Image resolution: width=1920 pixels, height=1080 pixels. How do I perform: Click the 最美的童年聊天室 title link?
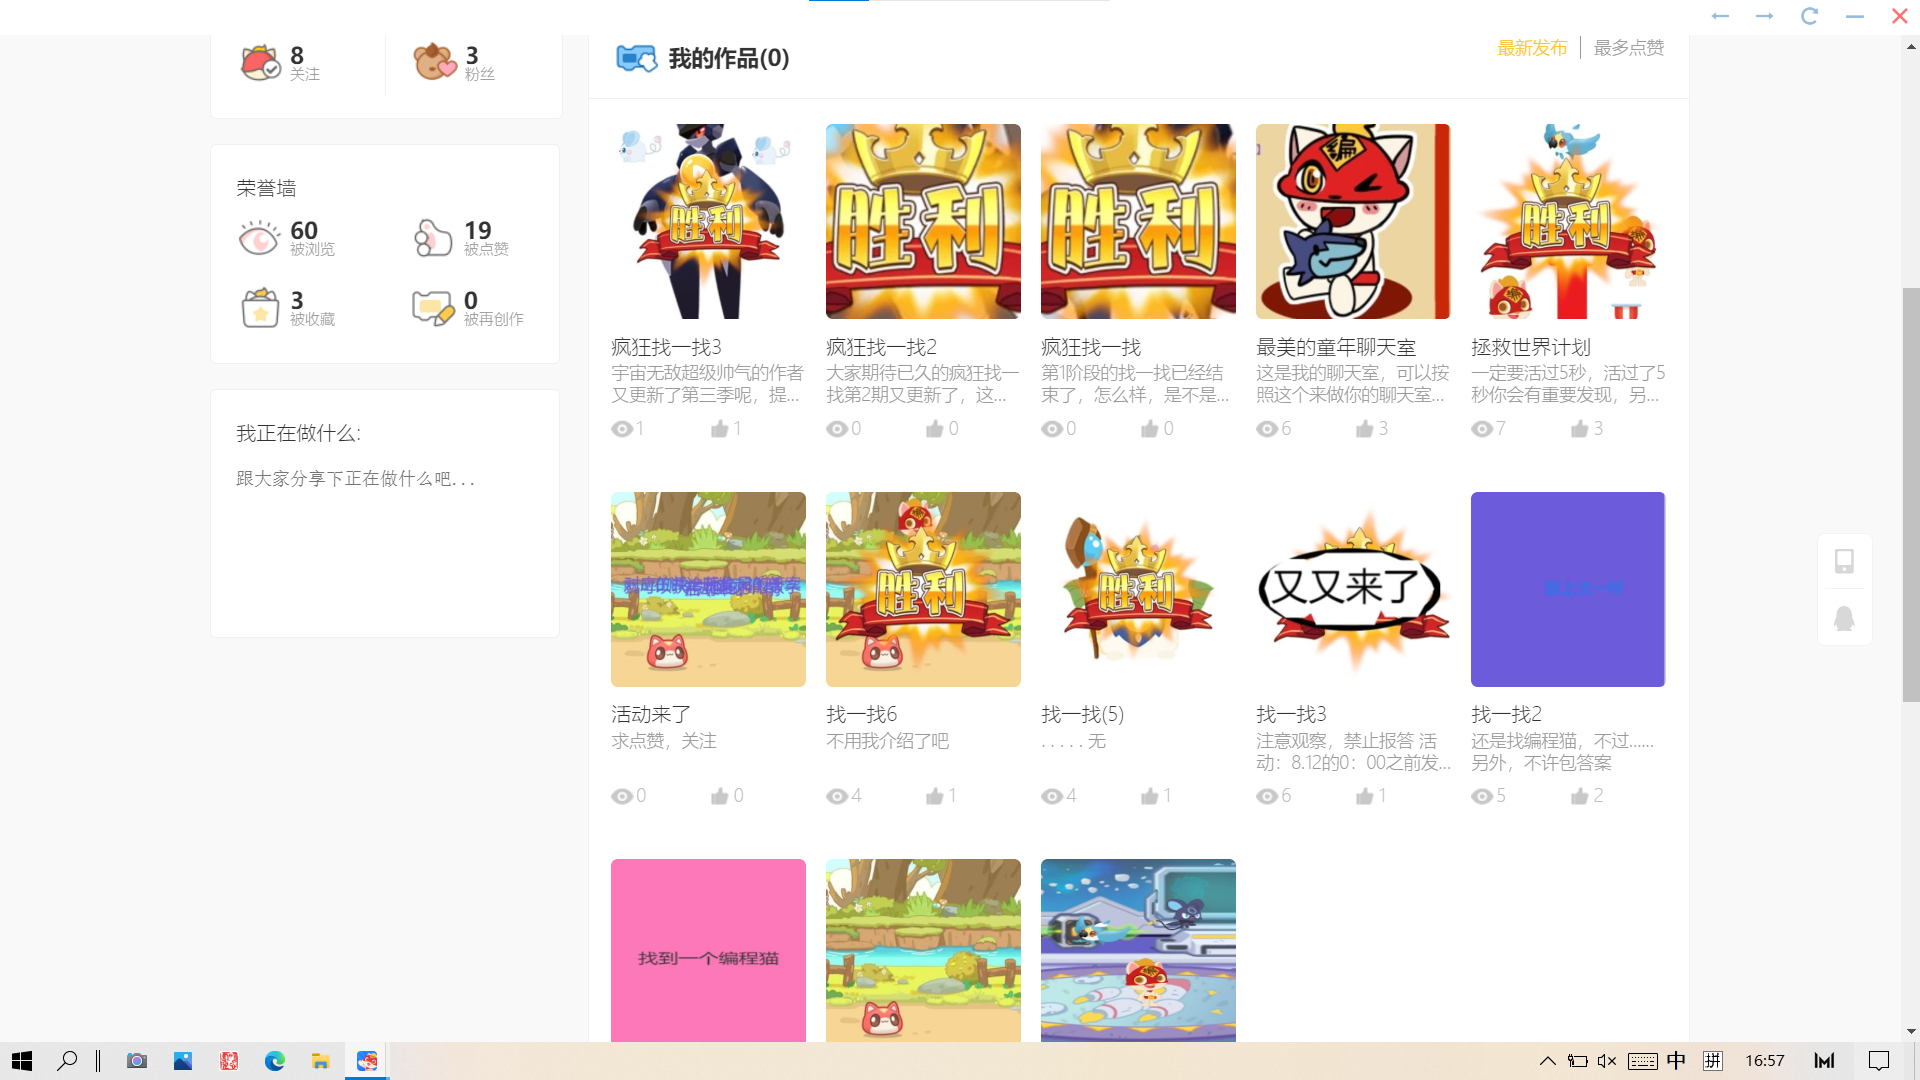pos(1336,347)
